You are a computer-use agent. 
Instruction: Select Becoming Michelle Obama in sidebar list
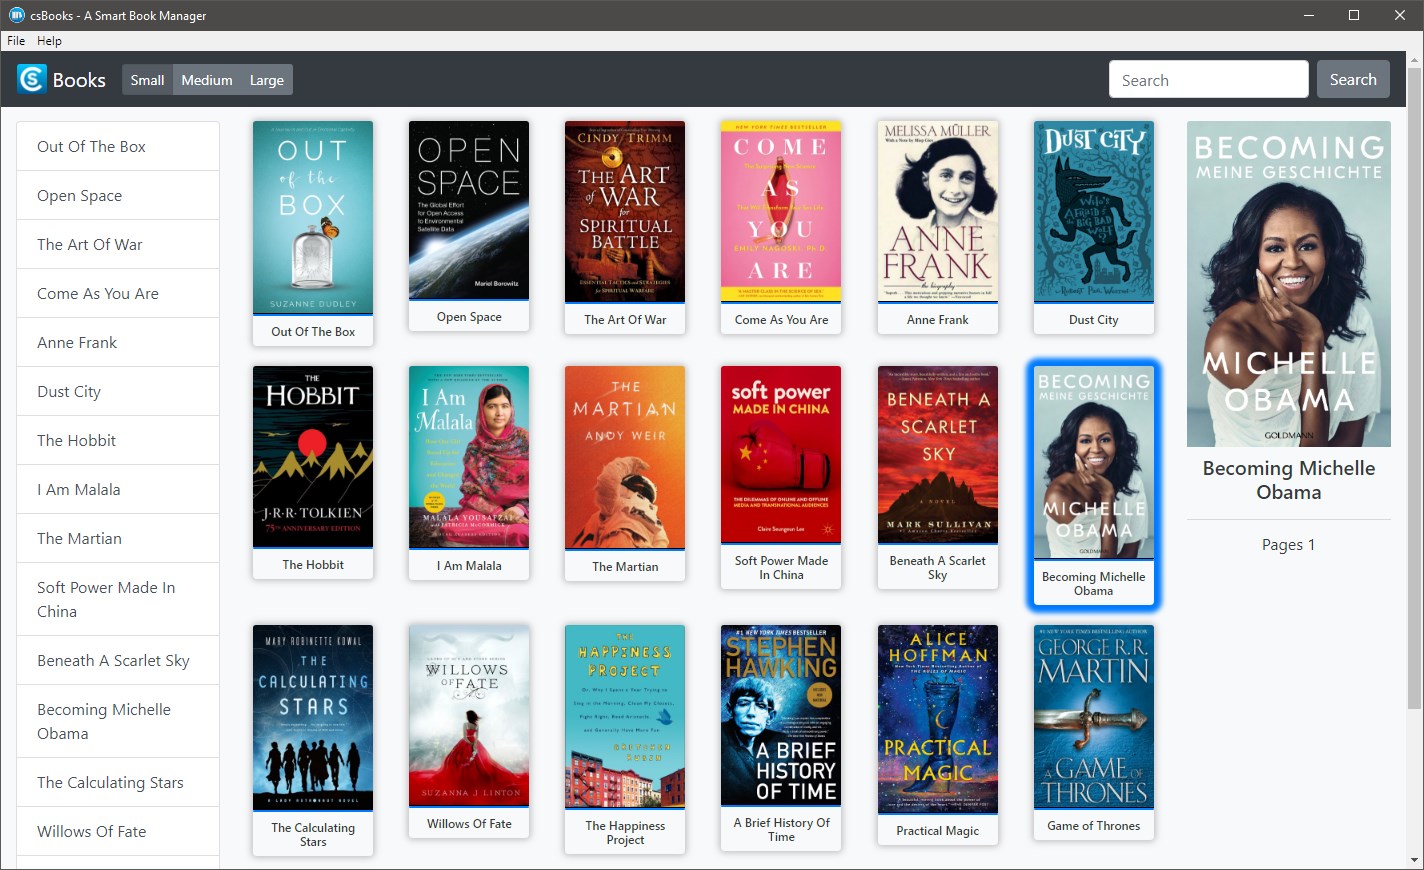pyautogui.click(x=118, y=721)
